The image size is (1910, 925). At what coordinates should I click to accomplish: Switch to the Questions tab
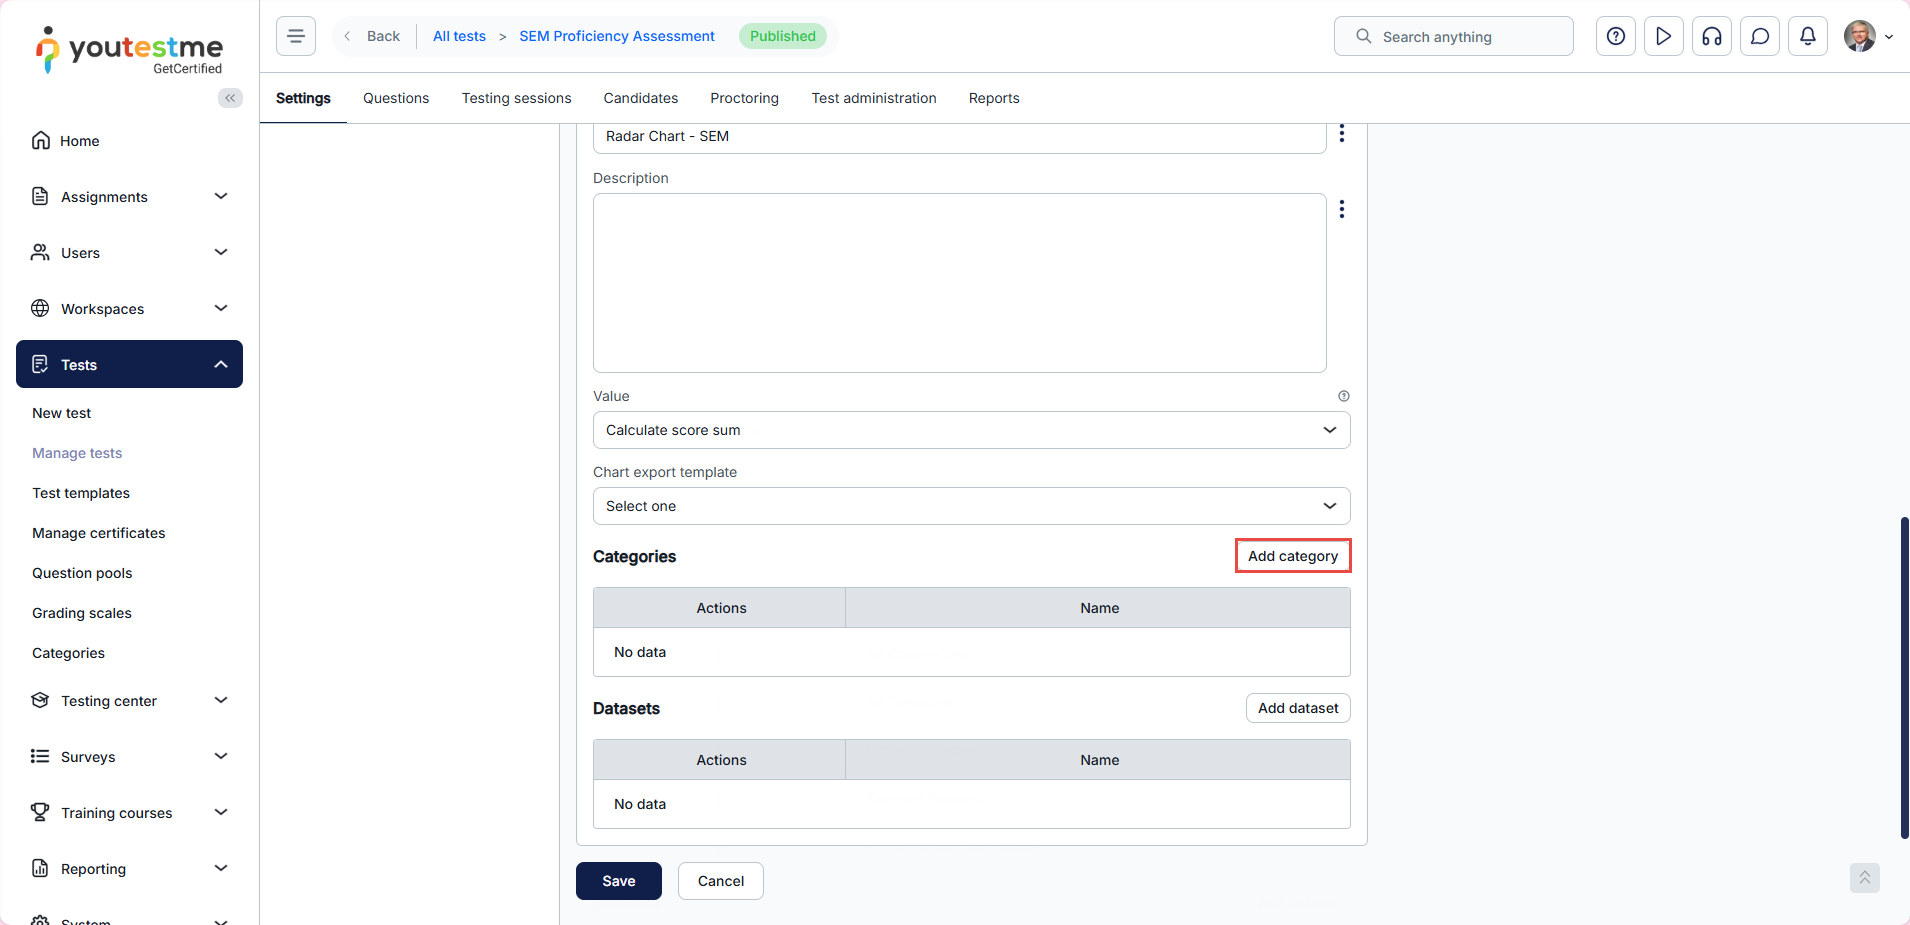[396, 98]
